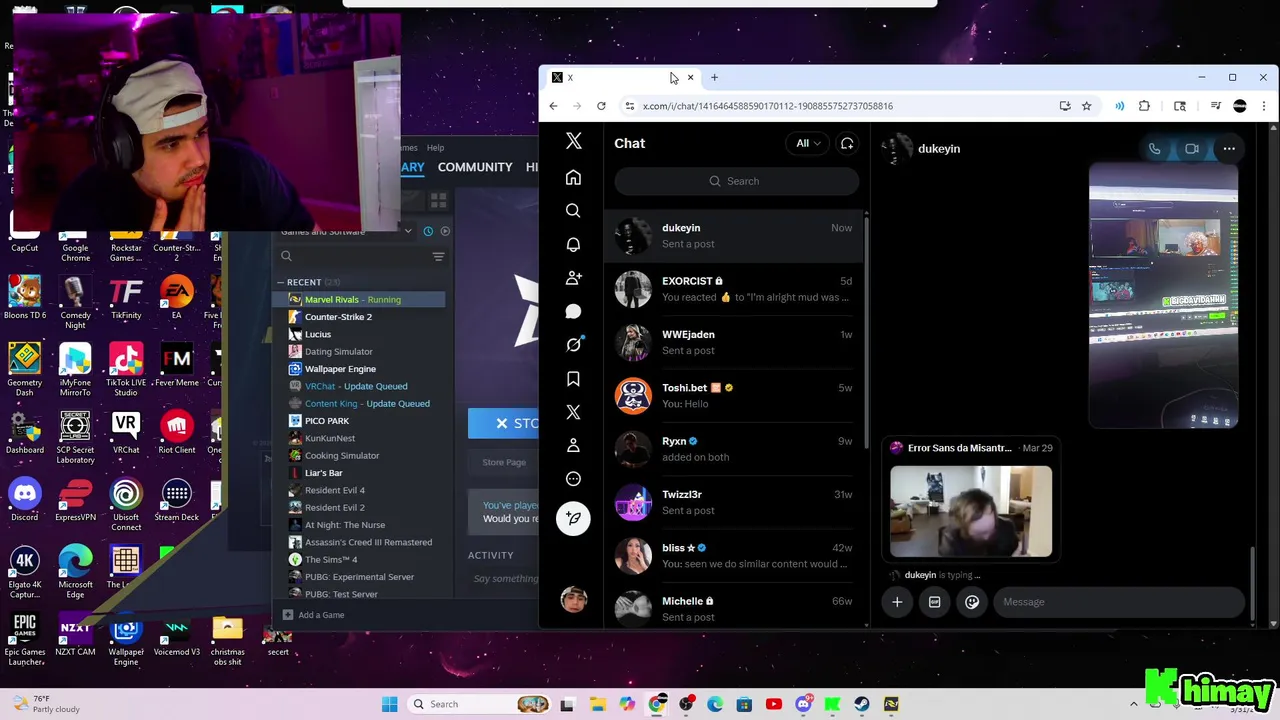Reload the X page in Chrome
Viewport: 1280px width, 720px height.
click(x=601, y=106)
